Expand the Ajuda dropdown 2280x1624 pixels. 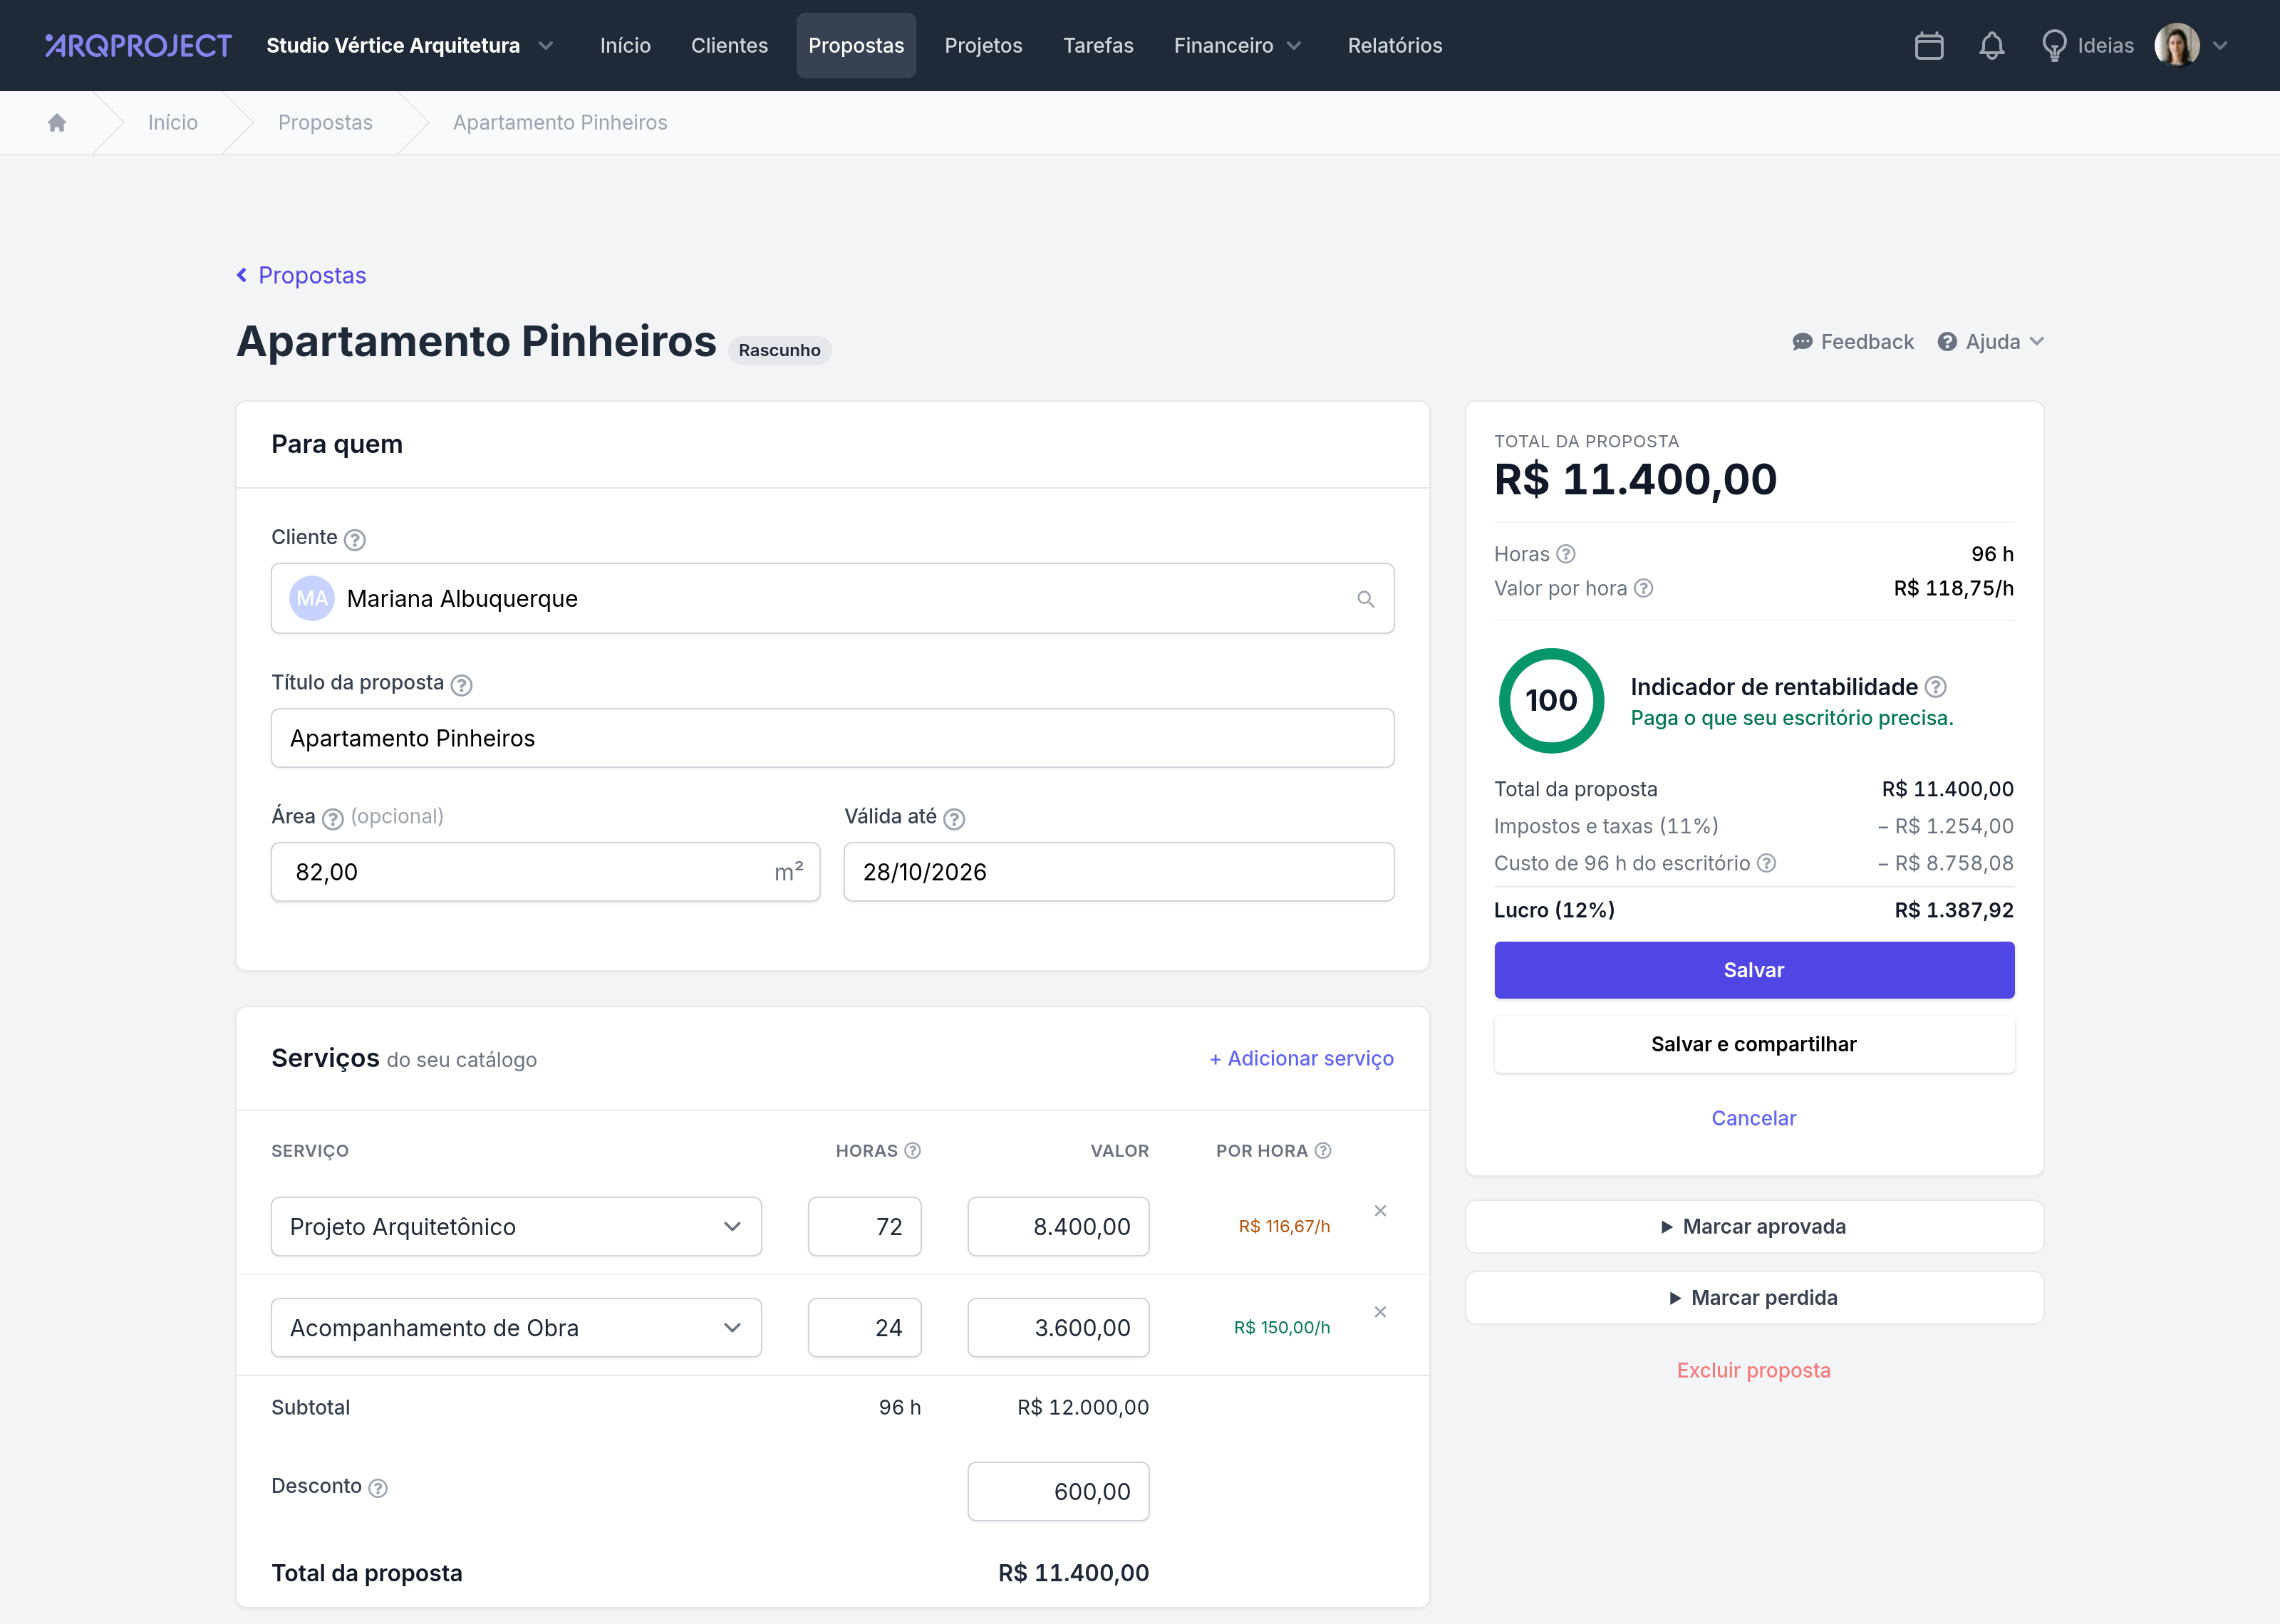coord(1991,342)
